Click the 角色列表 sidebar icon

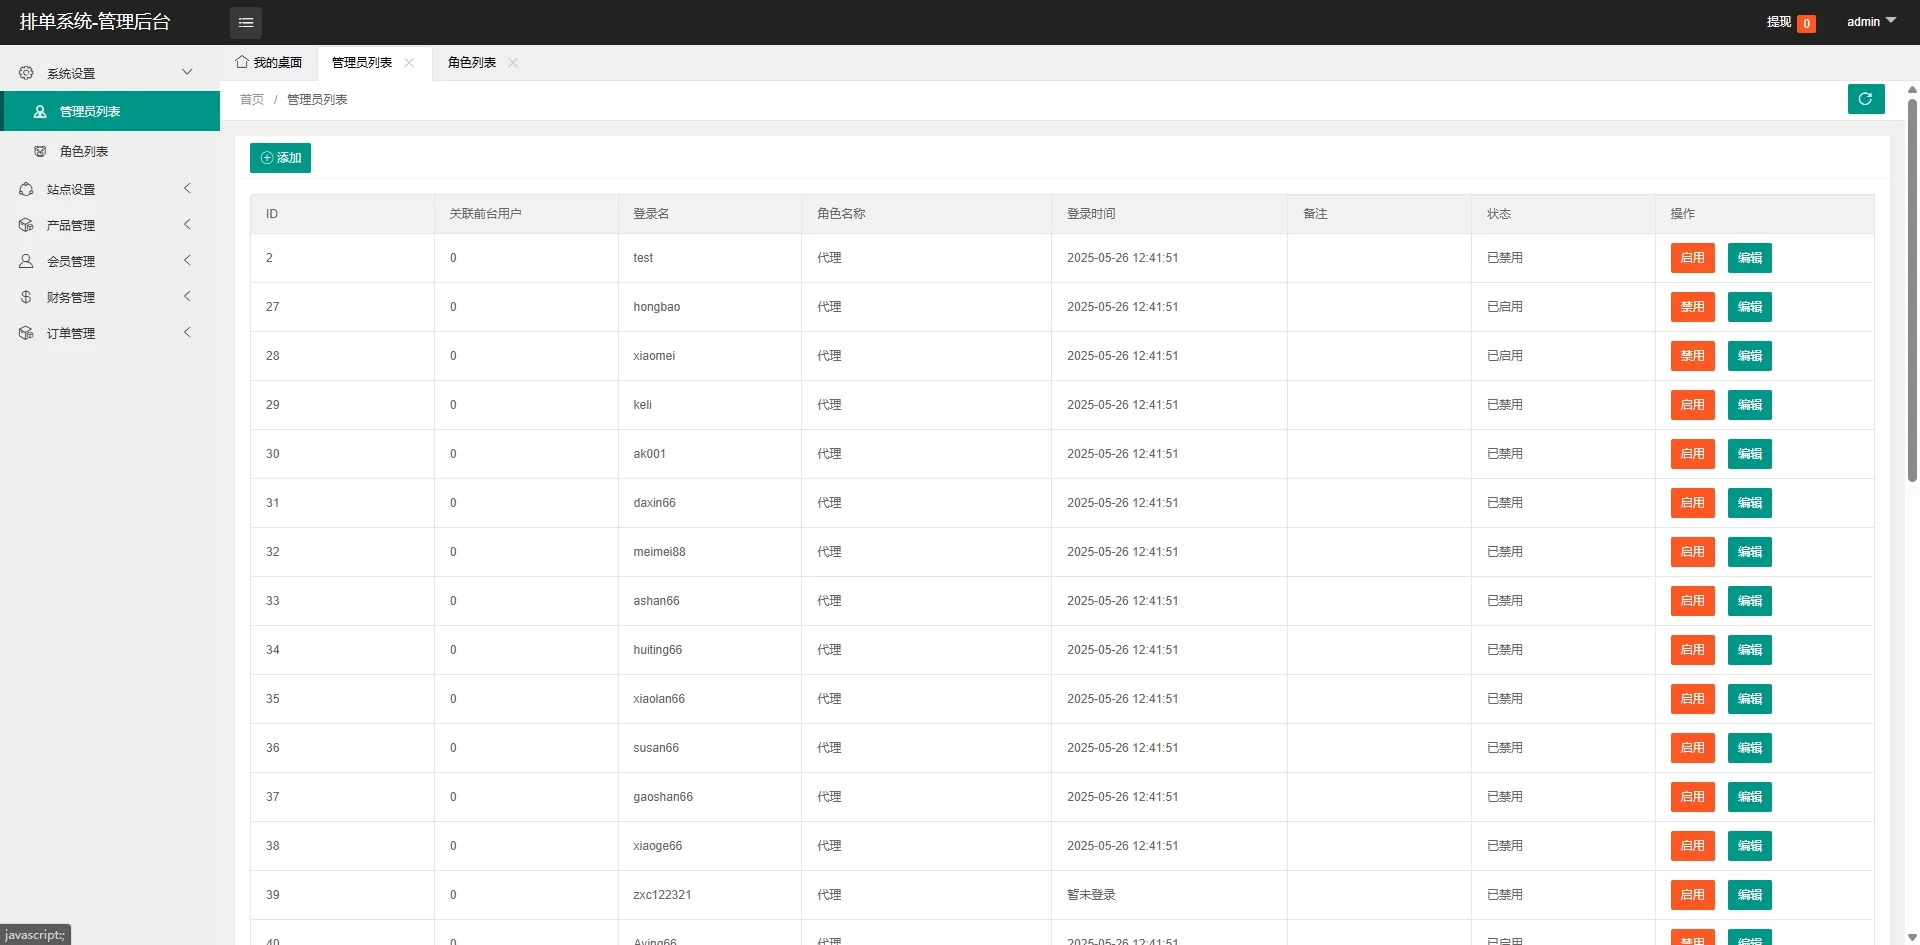click(x=40, y=151)
